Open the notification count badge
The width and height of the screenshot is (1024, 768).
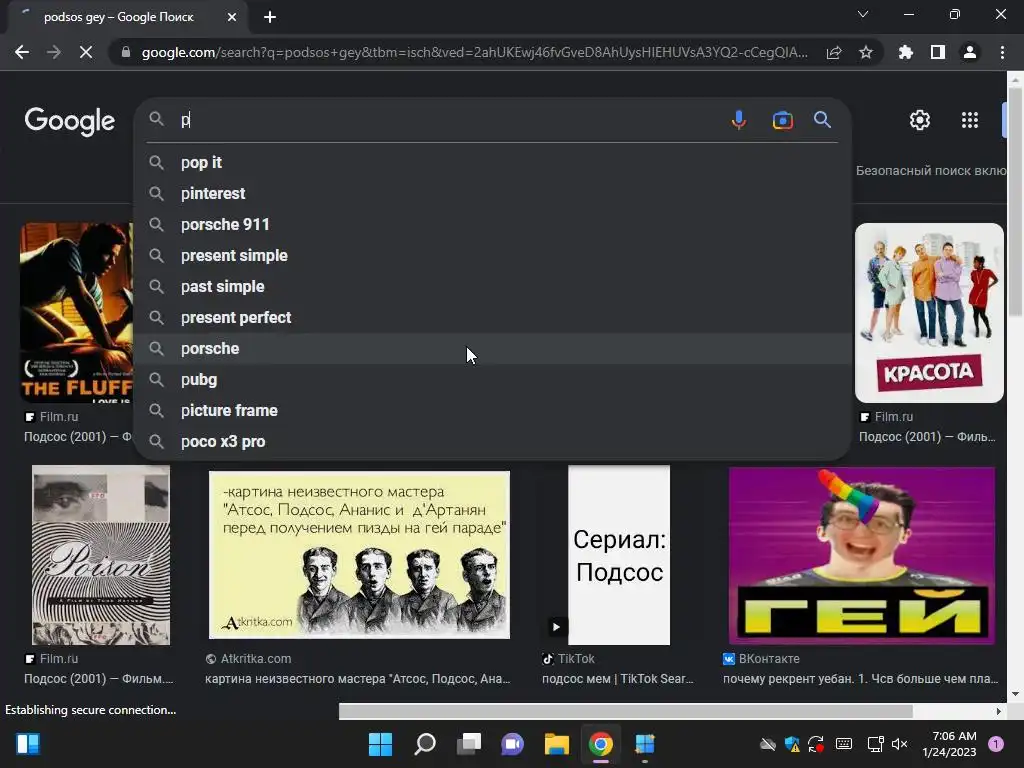(996, 744)
